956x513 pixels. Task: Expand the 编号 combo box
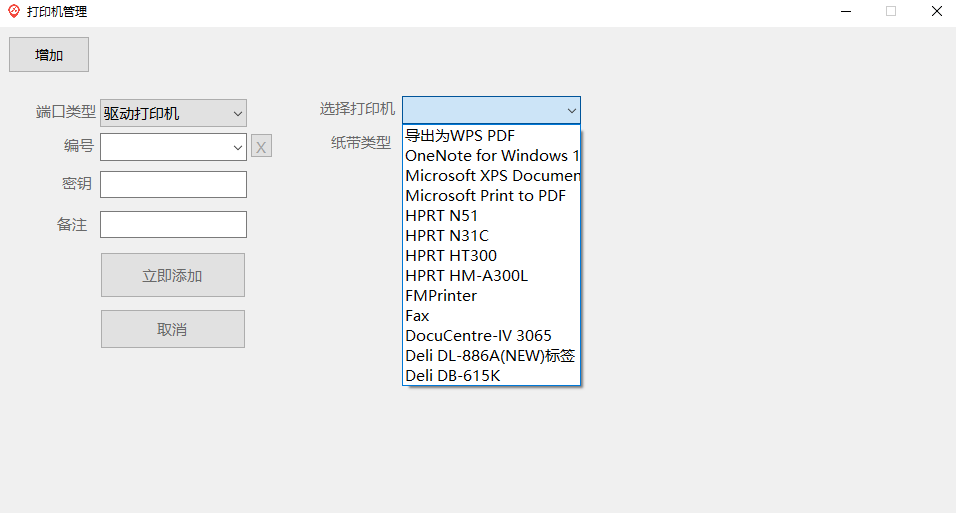(x=238, y=148)
